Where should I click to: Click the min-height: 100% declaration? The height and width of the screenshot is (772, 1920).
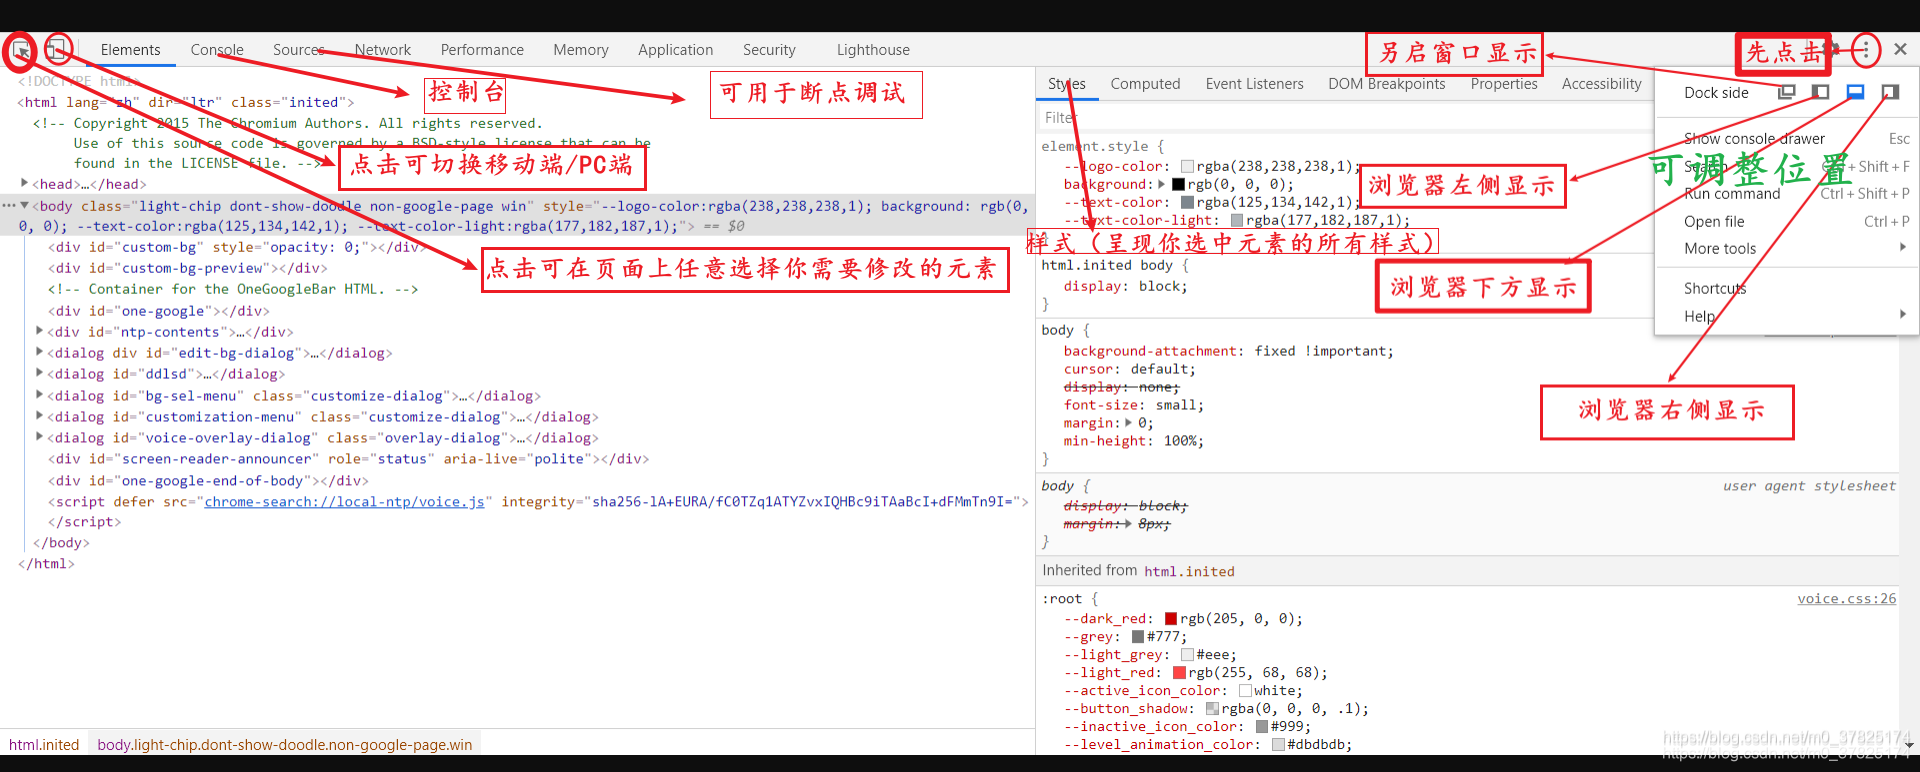coord(1134,441)
